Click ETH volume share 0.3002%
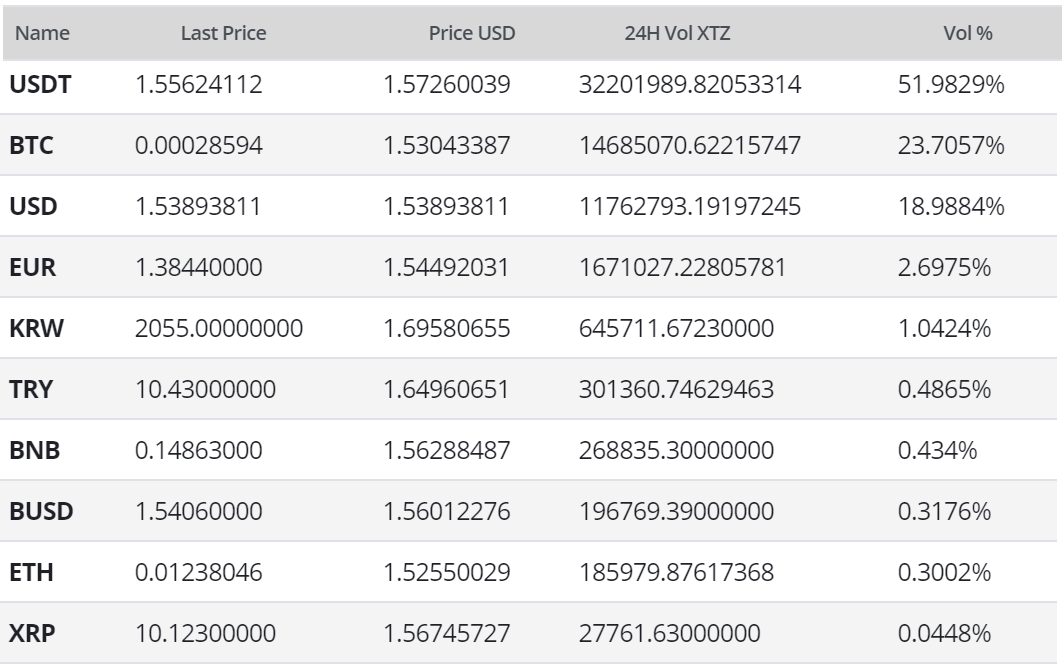Screen dimensions: 1062x669 point(944,572)
